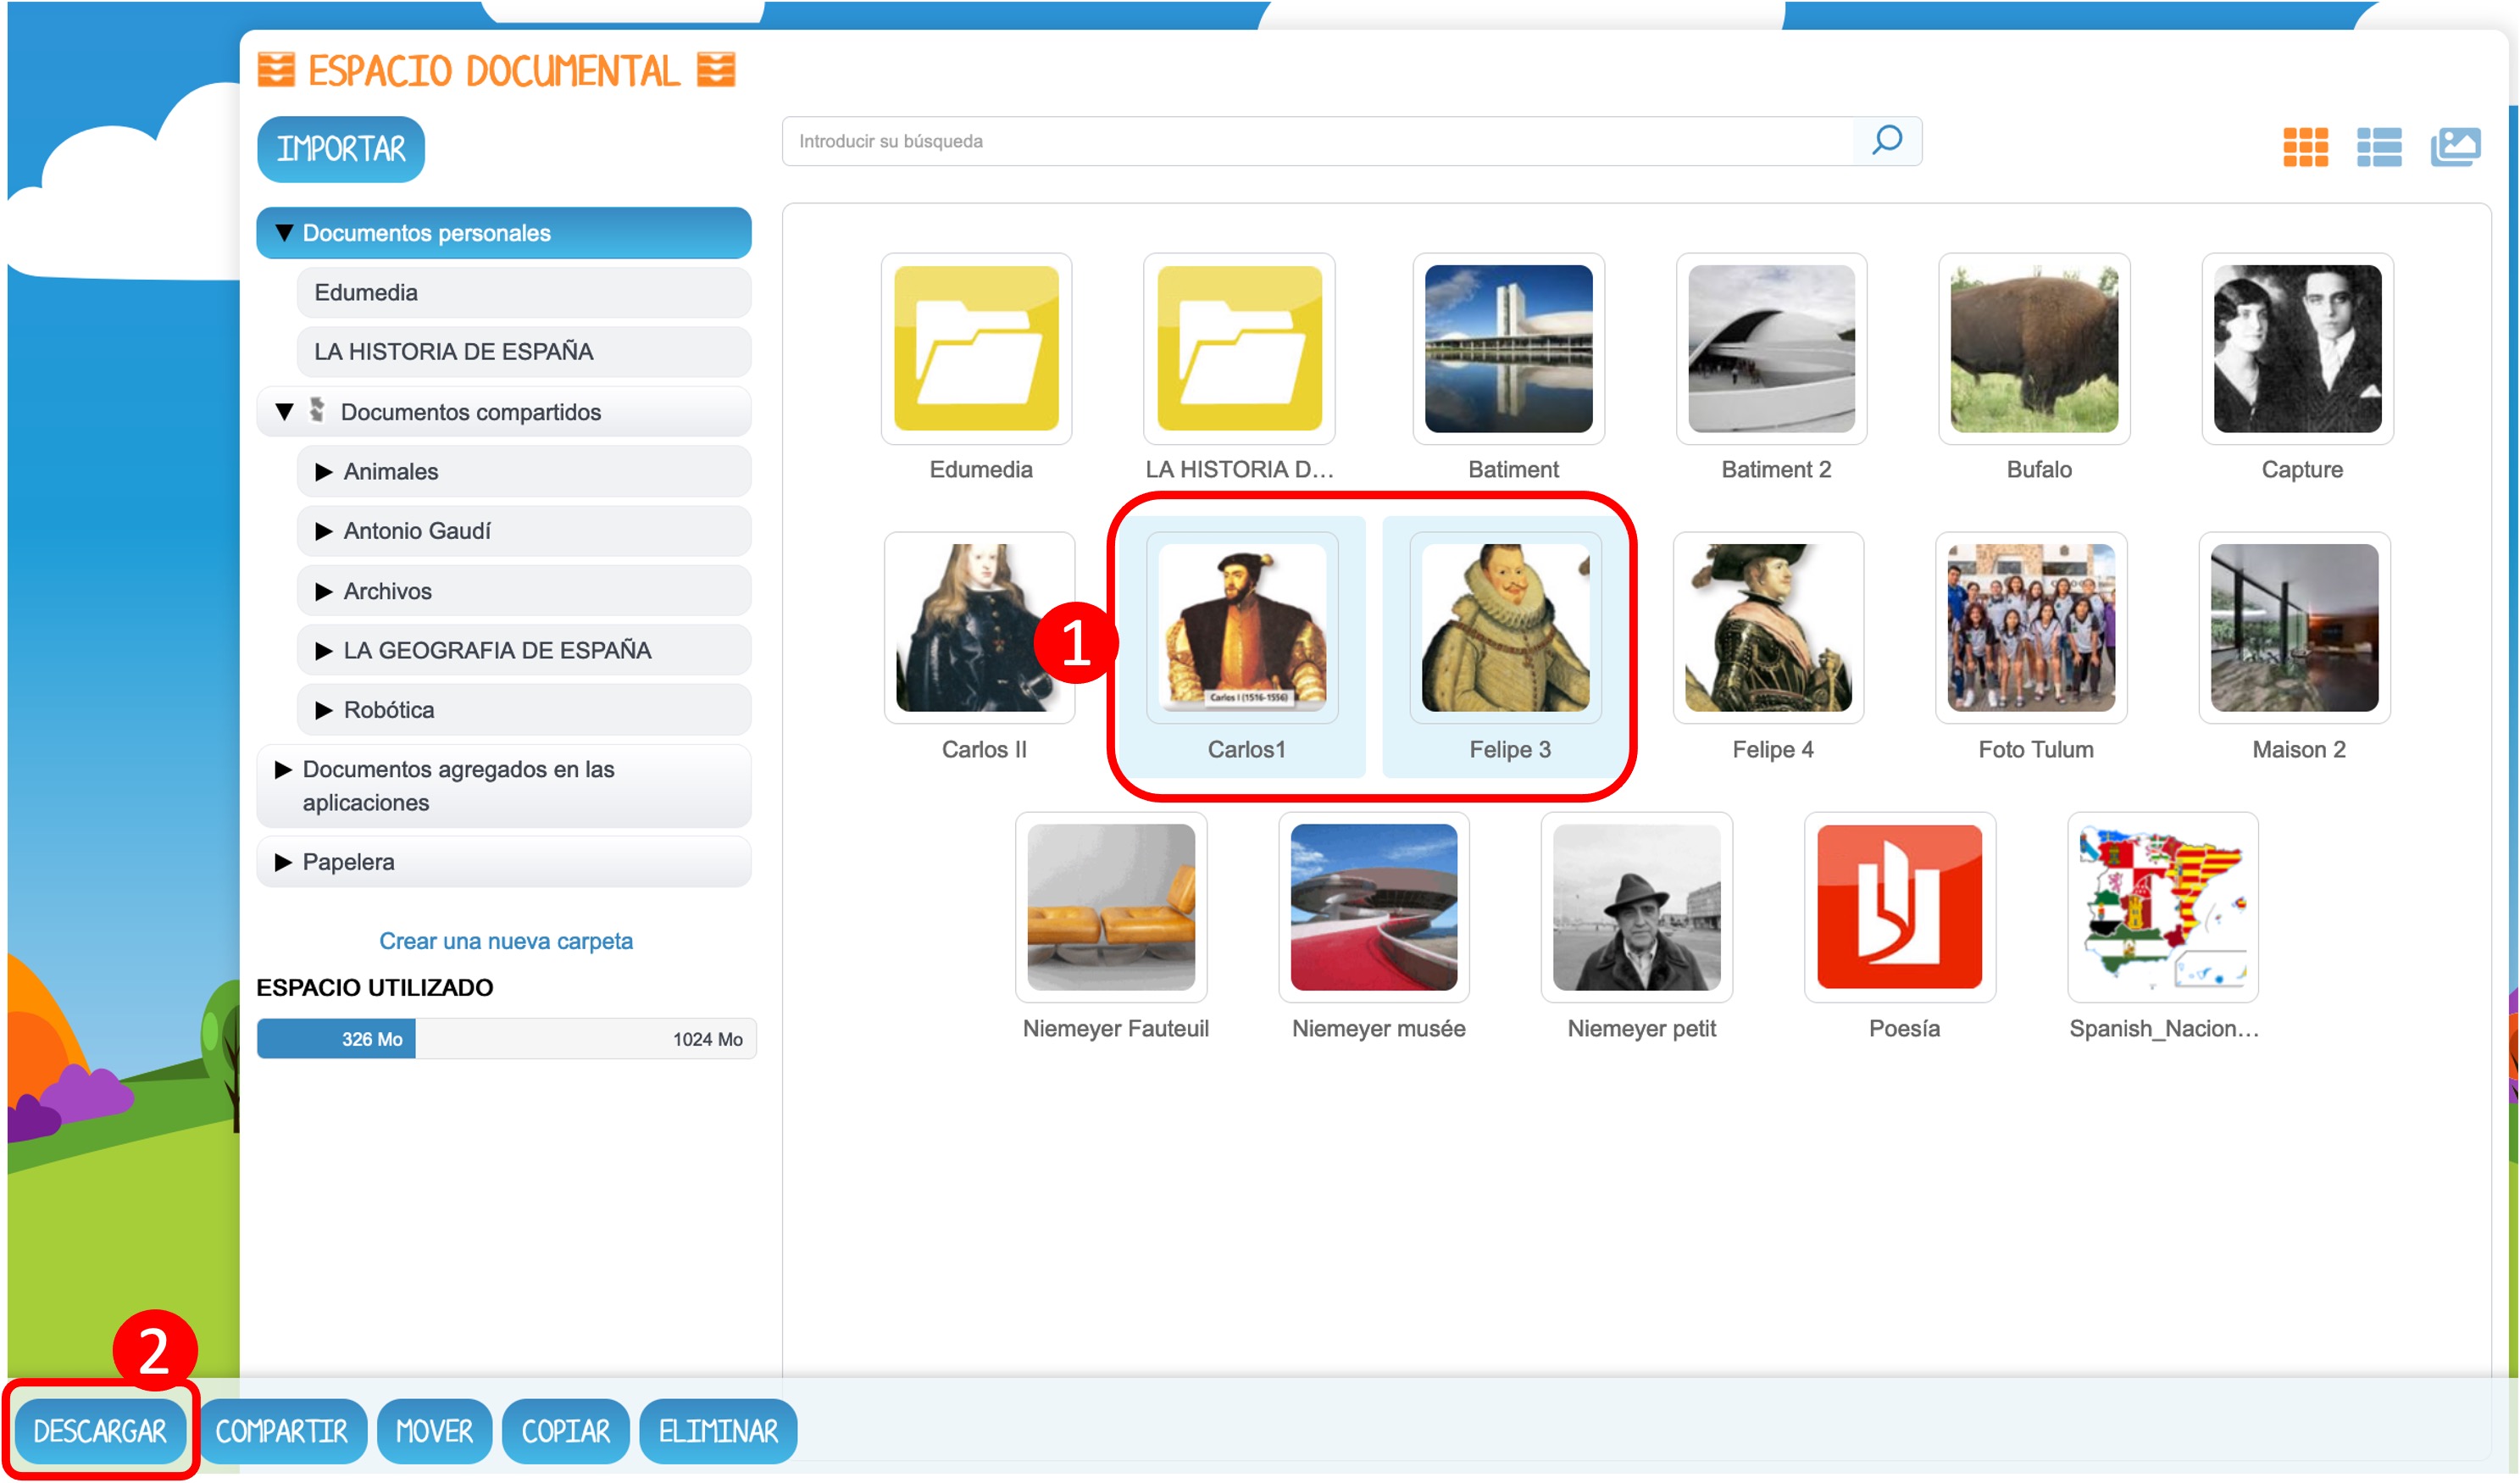Image resolution: width=2520 pixels, height=1483 pixels.
Task: Select the Bufalo image thumbnail
Action: tap(2034, 348)
